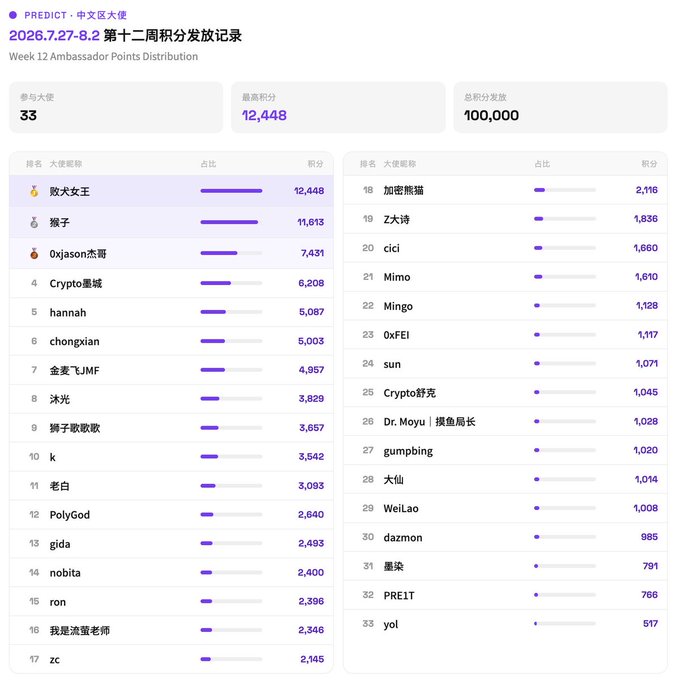This screenshot has height=680, width=675.
Task: Click the left table 积分 column header
Action: [x=315, y=164]
